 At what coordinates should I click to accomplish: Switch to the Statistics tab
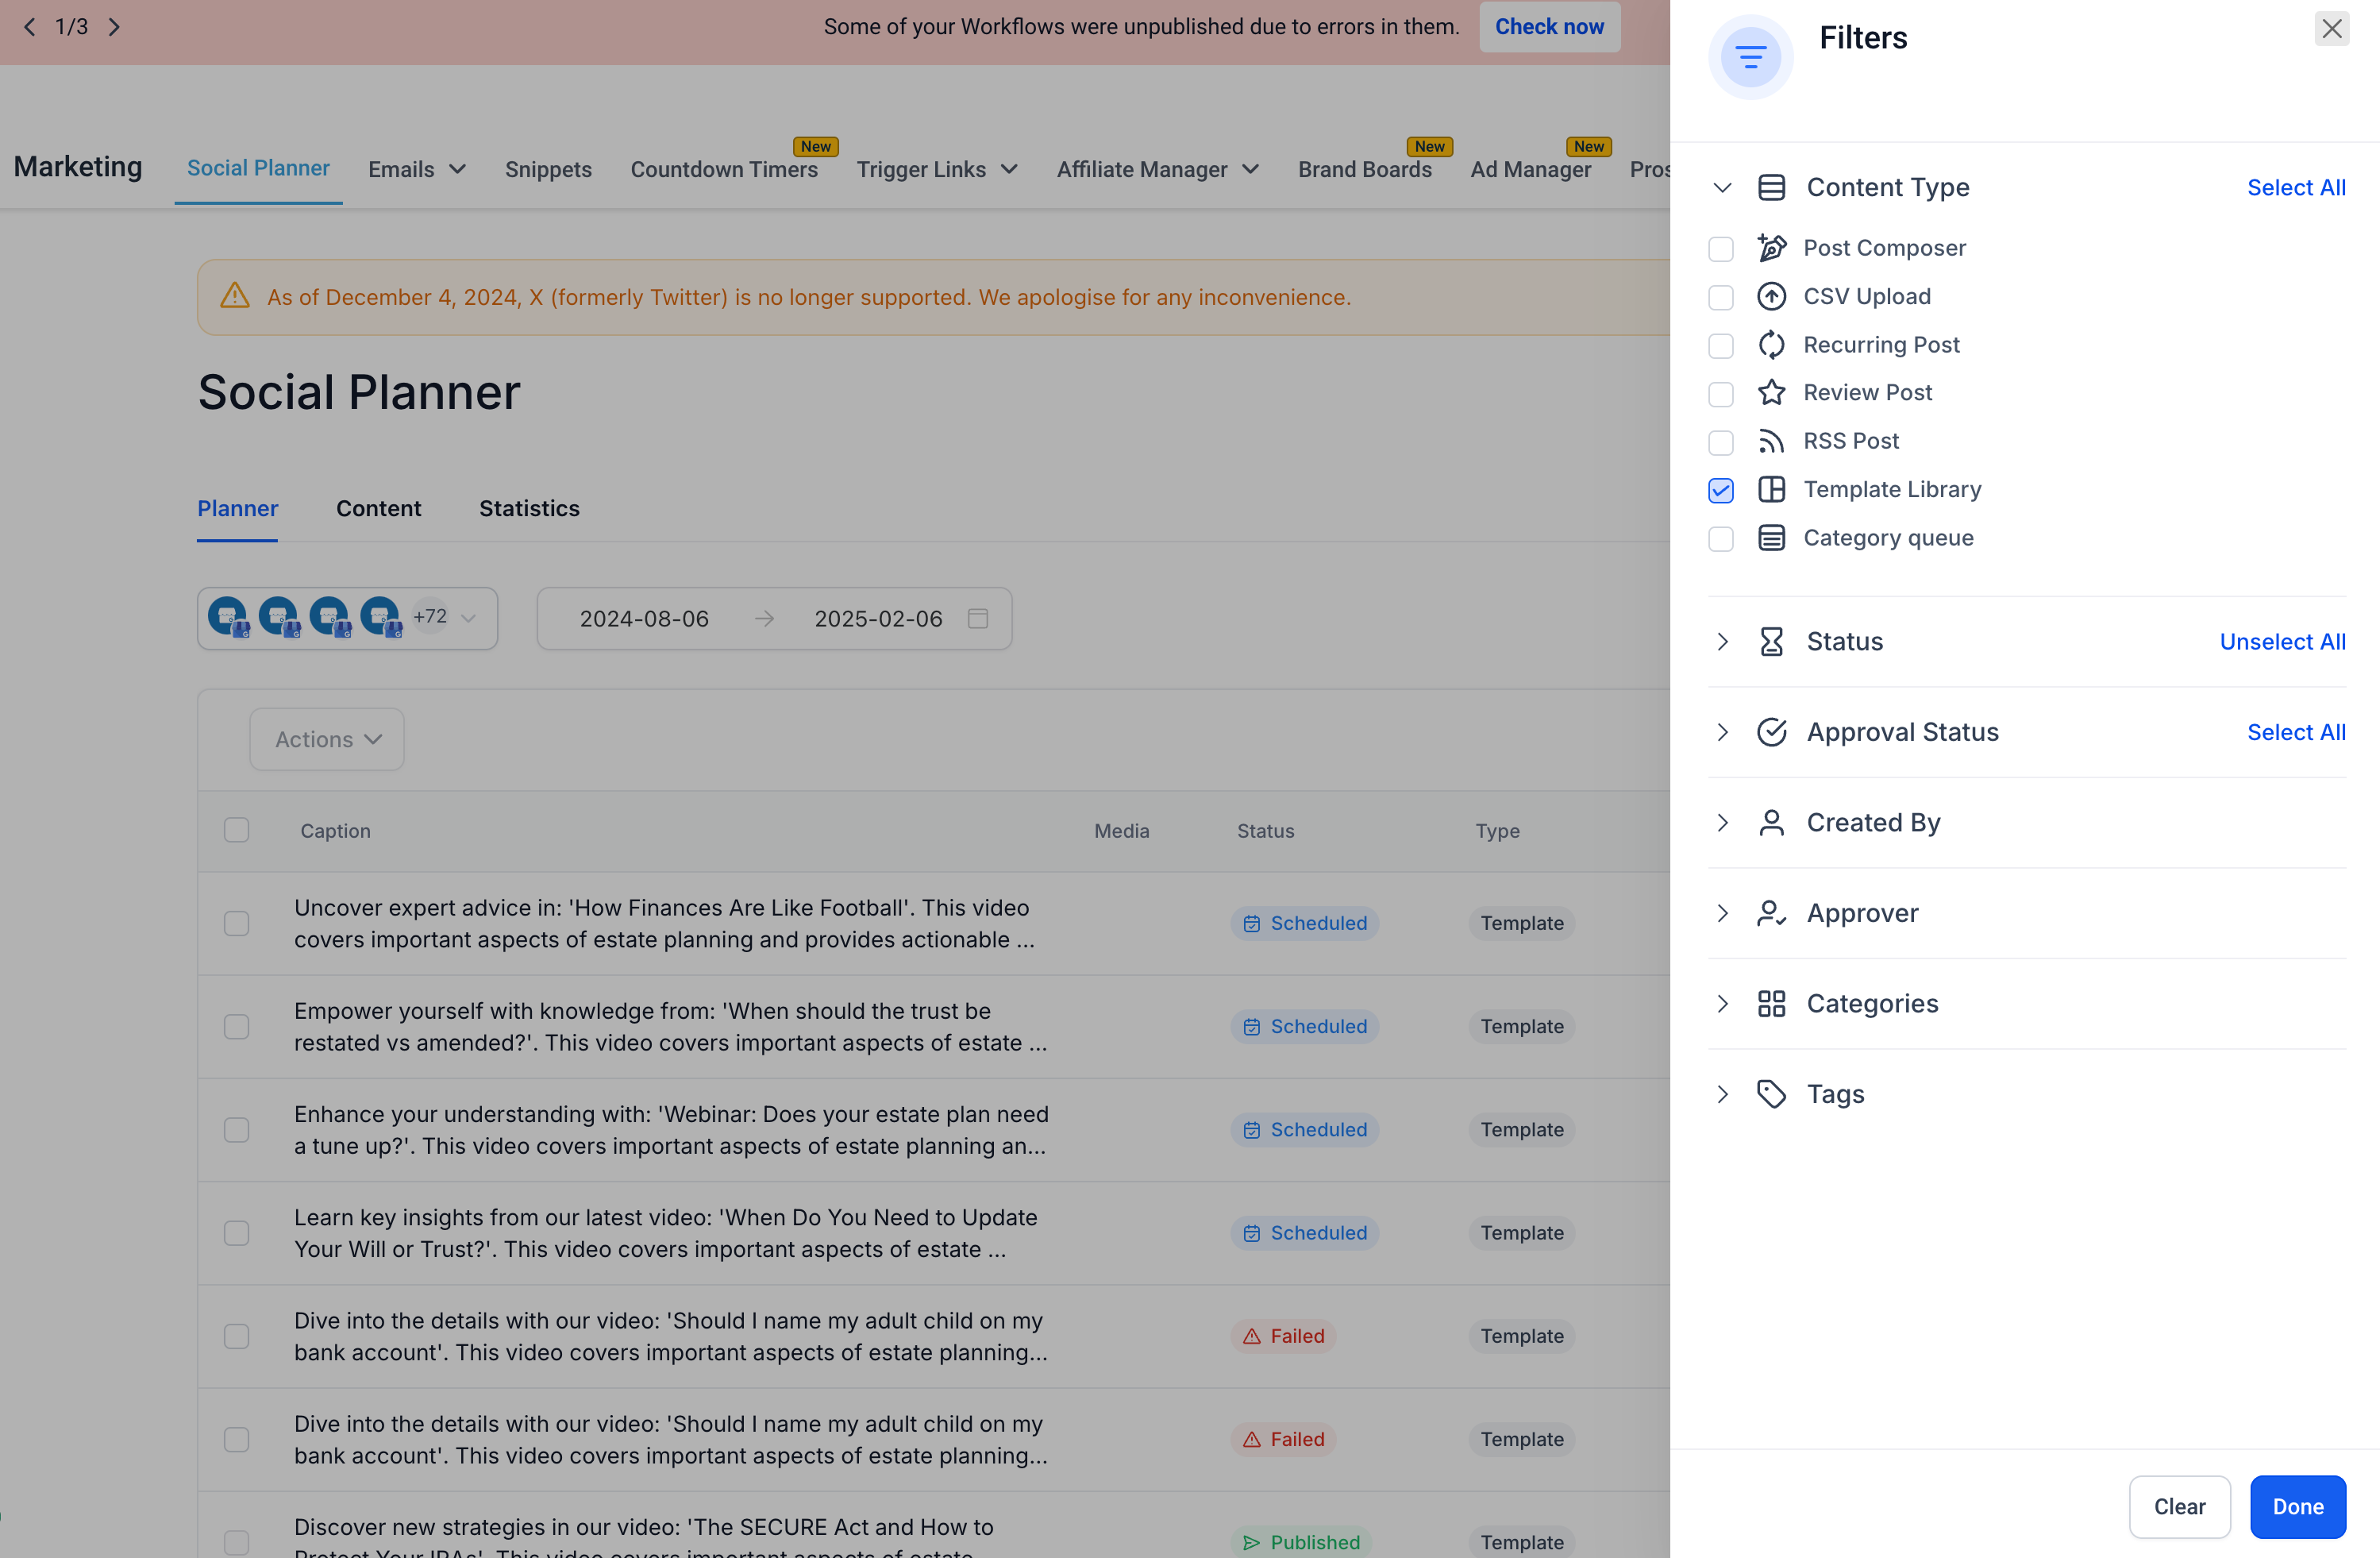coord(529,508)
